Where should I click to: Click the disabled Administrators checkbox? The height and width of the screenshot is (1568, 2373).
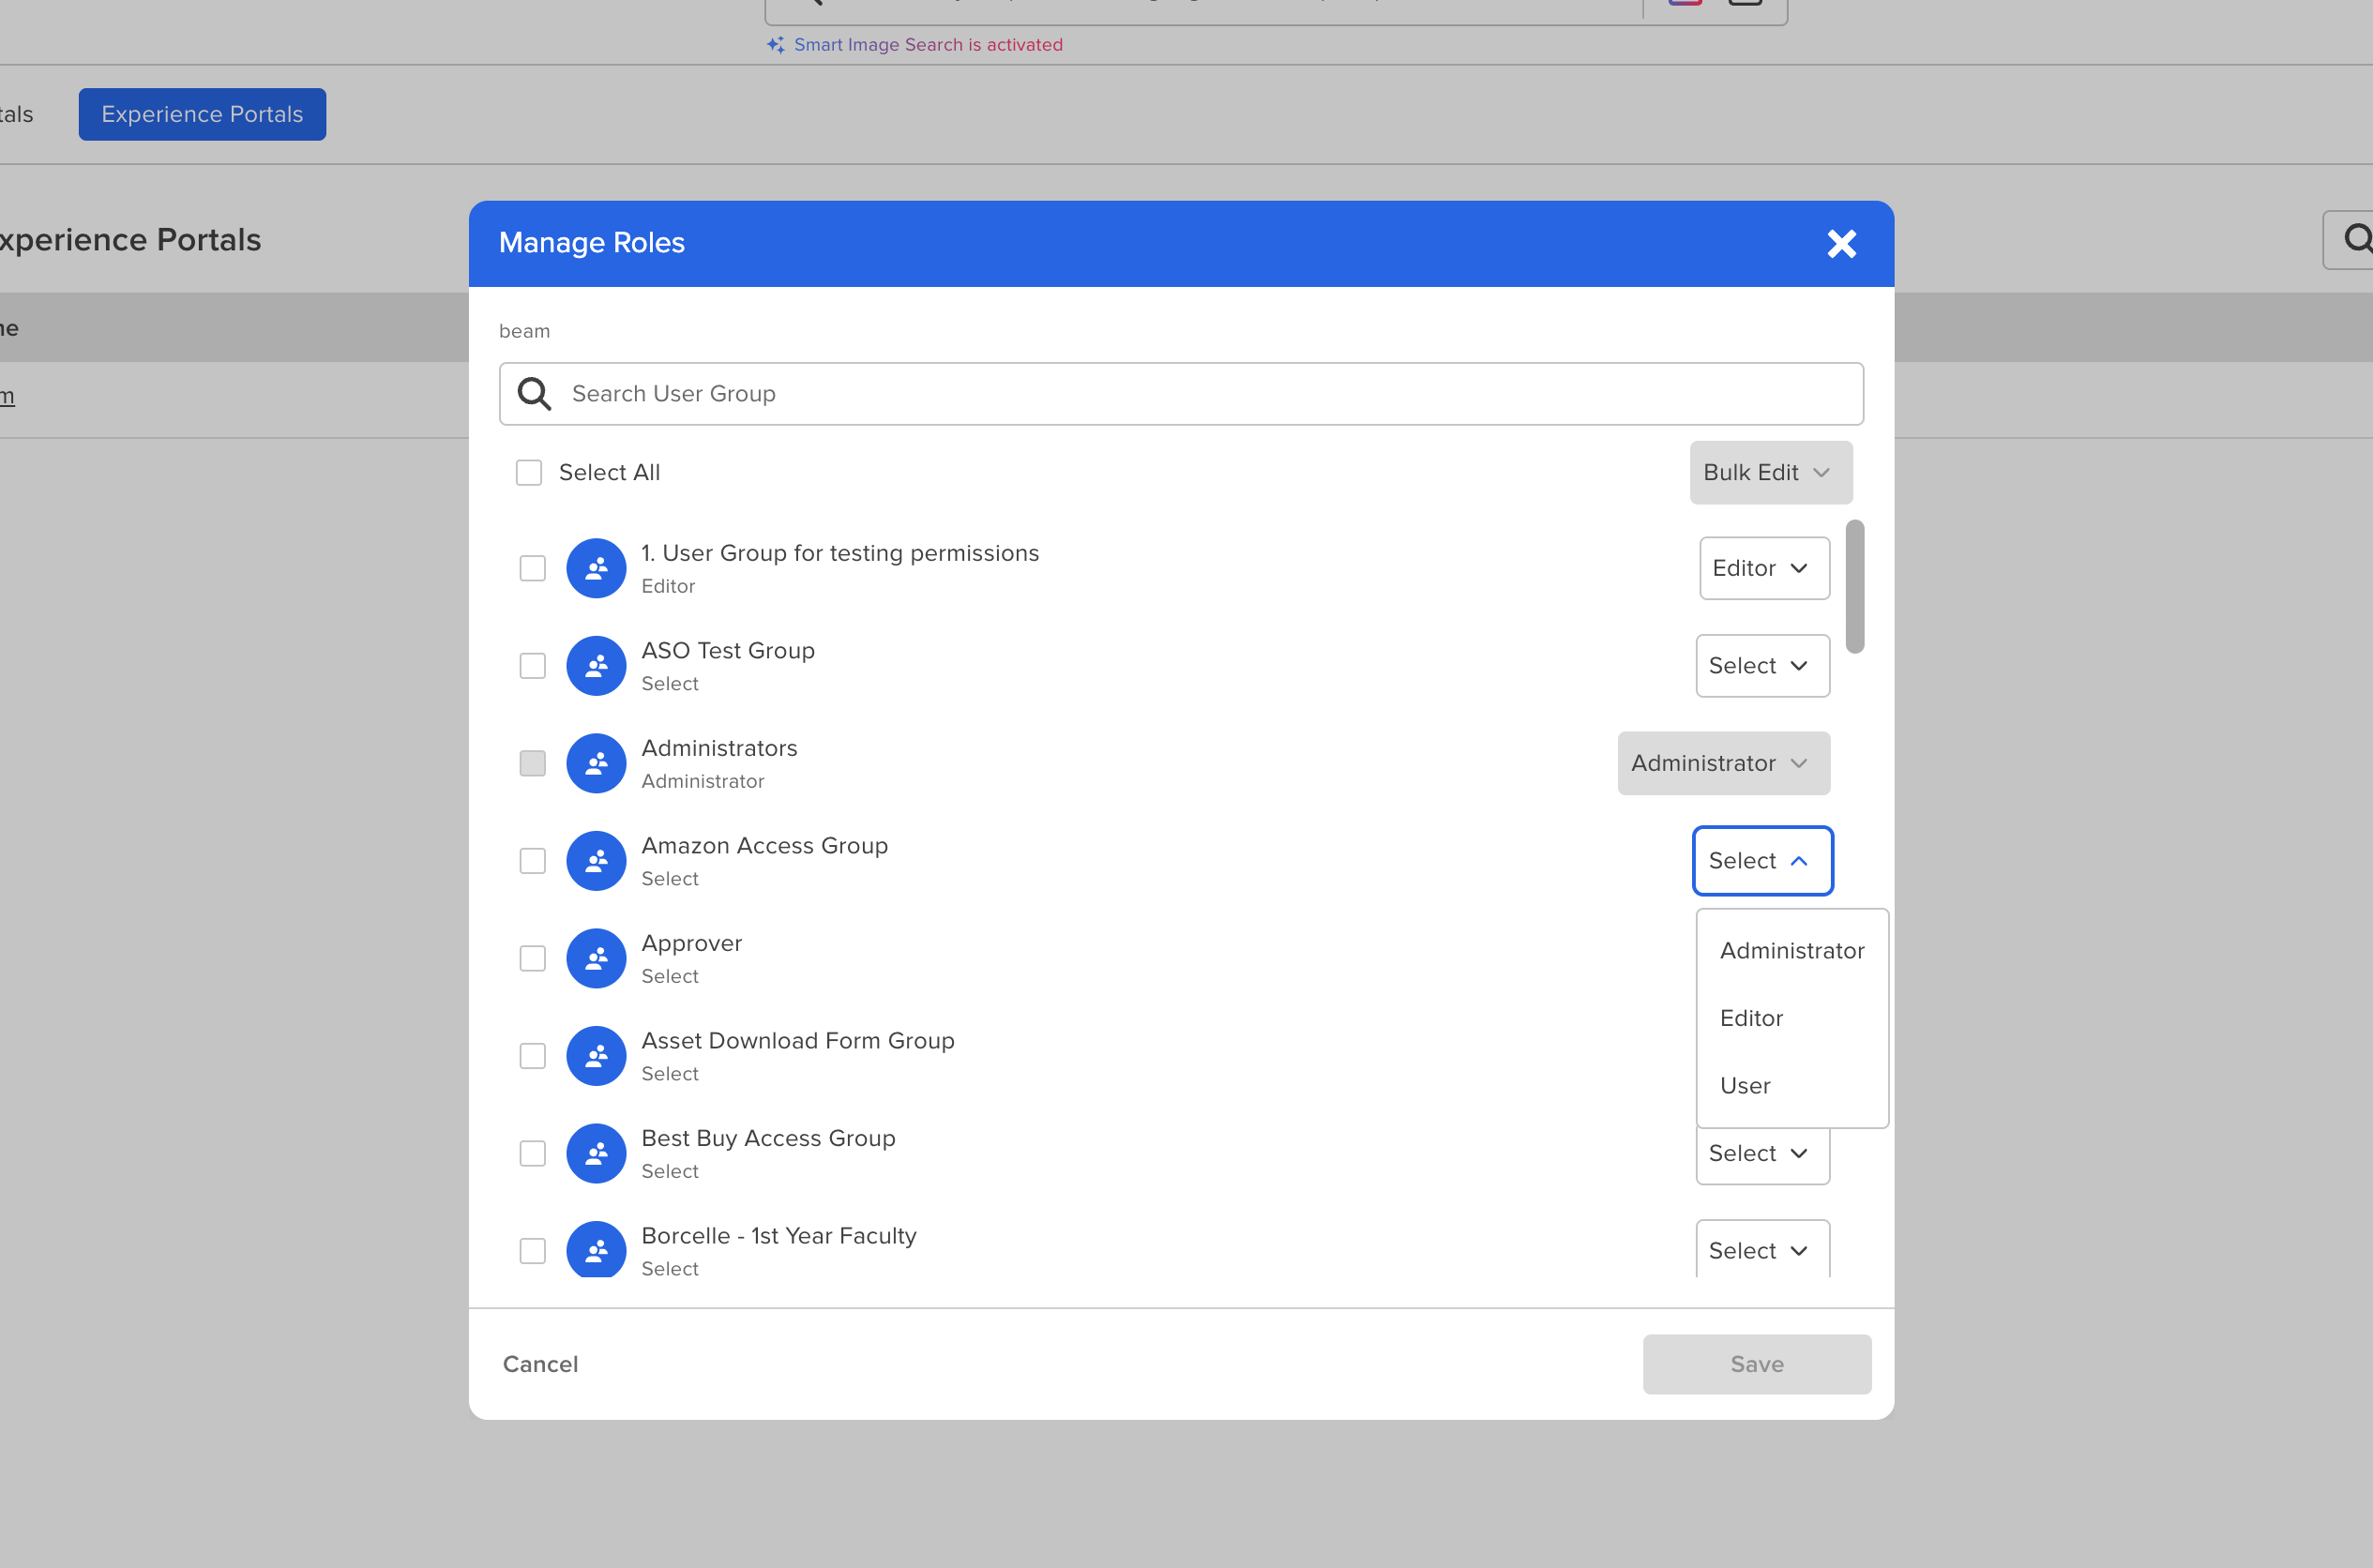533,764
